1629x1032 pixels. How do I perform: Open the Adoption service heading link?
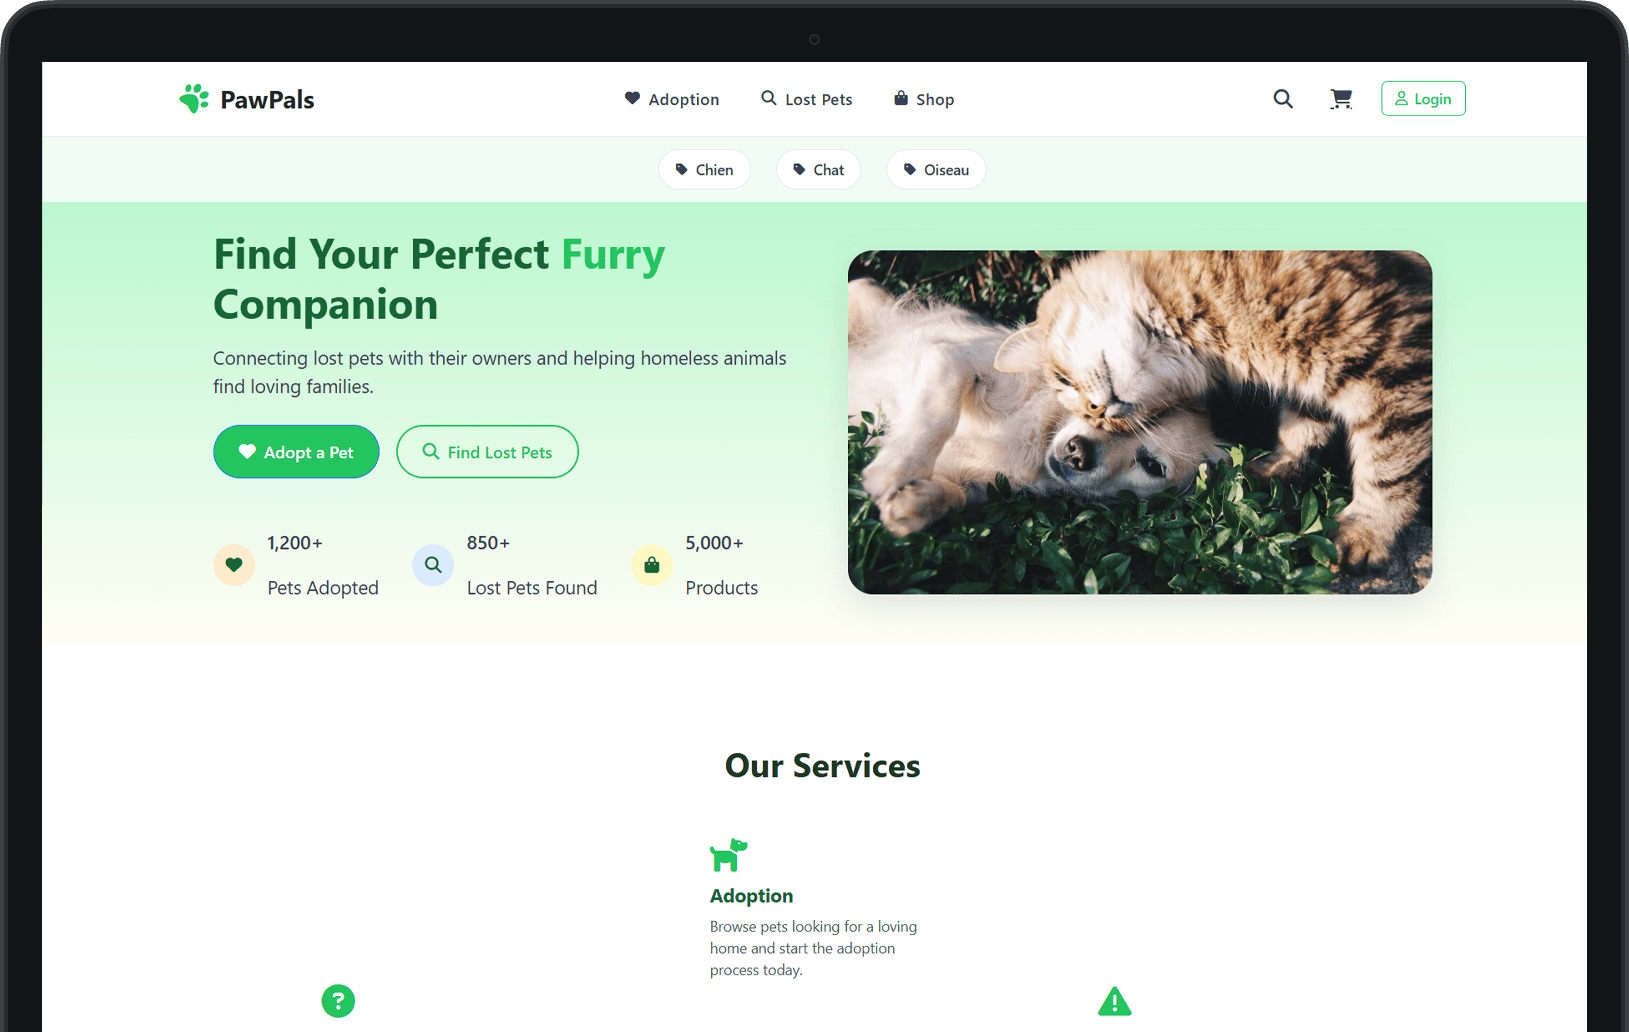(752, 896)
